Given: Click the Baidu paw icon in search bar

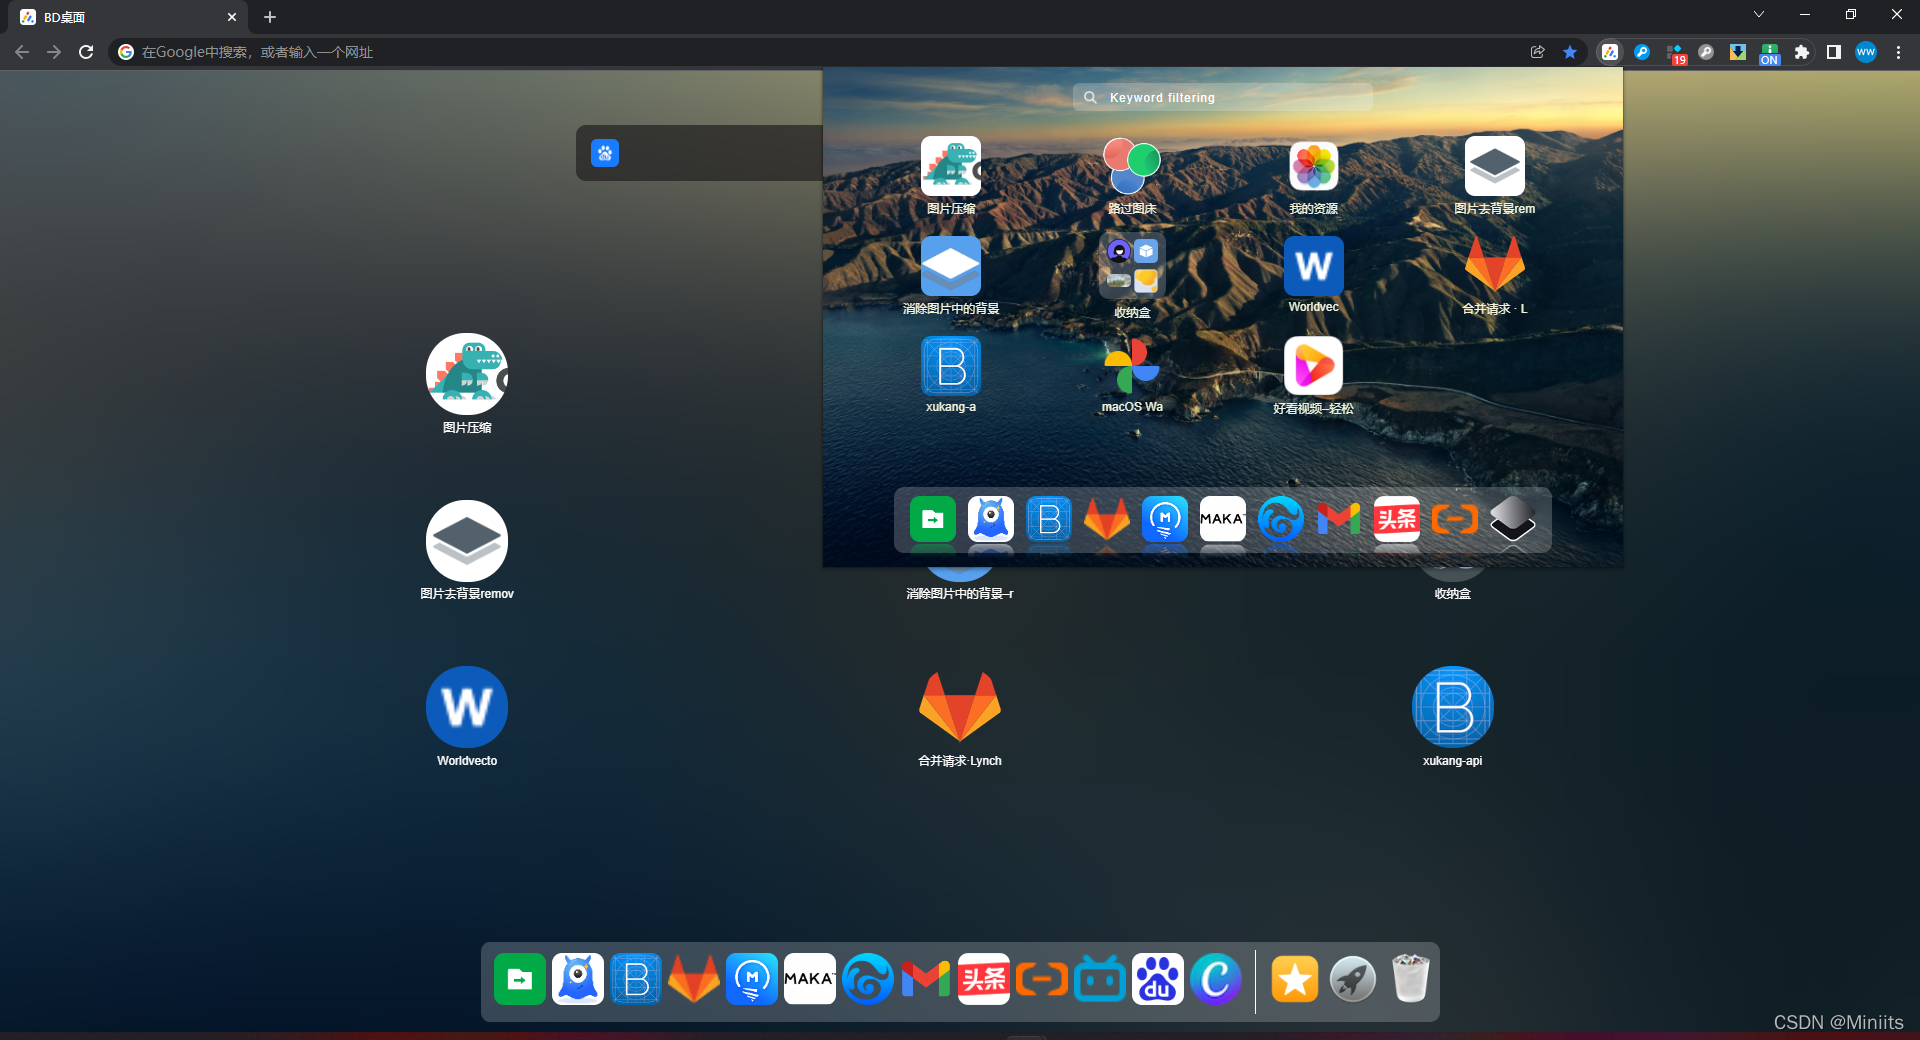Looking at the screenshot, I should coord(605,153).
